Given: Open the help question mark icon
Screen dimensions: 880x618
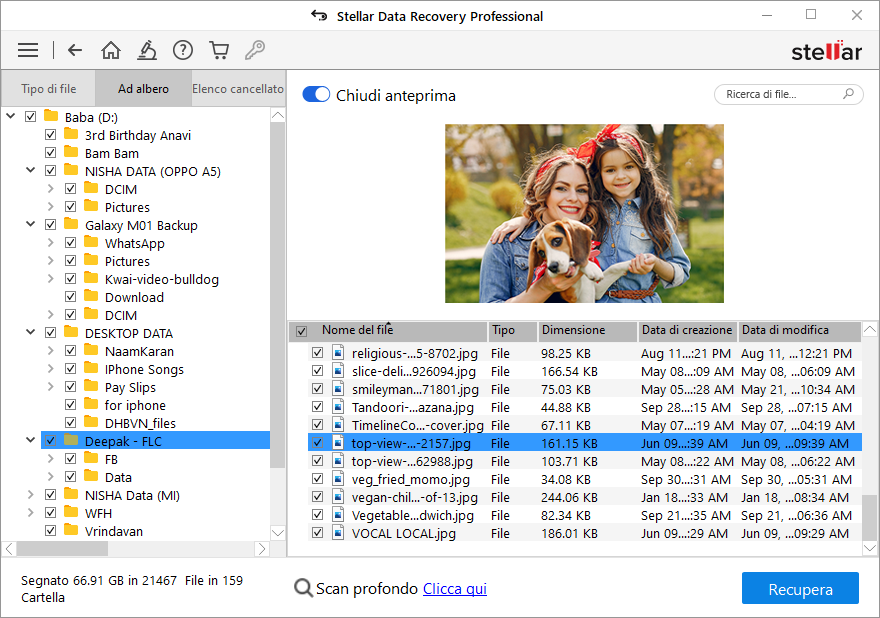Looking at the screenshot, I should (182, 50).
